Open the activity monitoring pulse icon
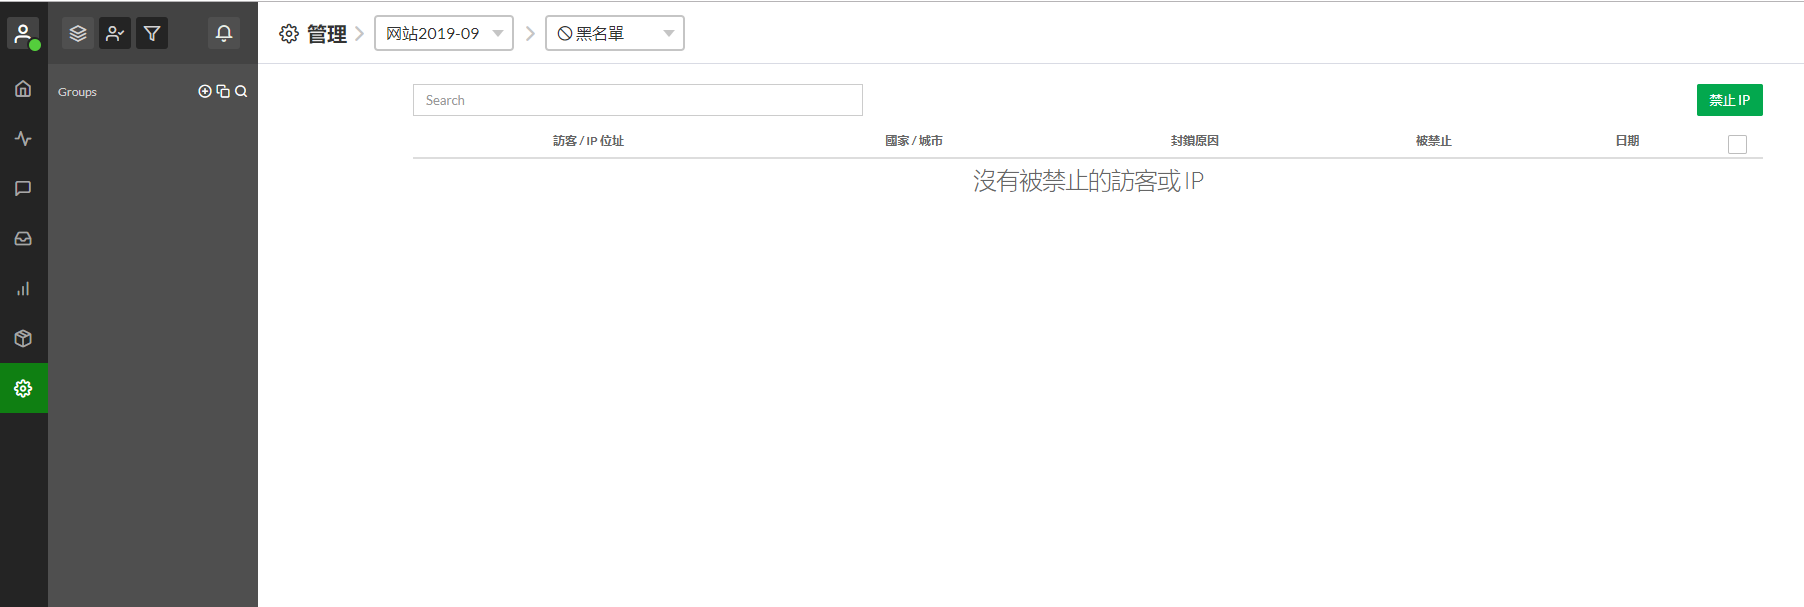Screen dimensions: 1804x607 click(23, 139)
